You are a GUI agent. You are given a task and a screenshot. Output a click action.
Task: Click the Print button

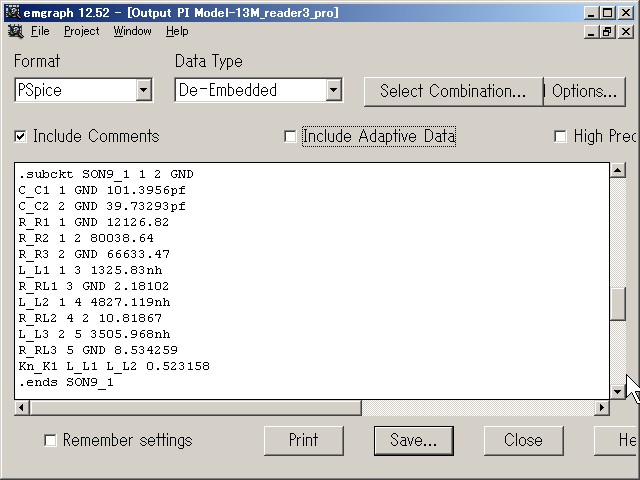tap(304, 440)
